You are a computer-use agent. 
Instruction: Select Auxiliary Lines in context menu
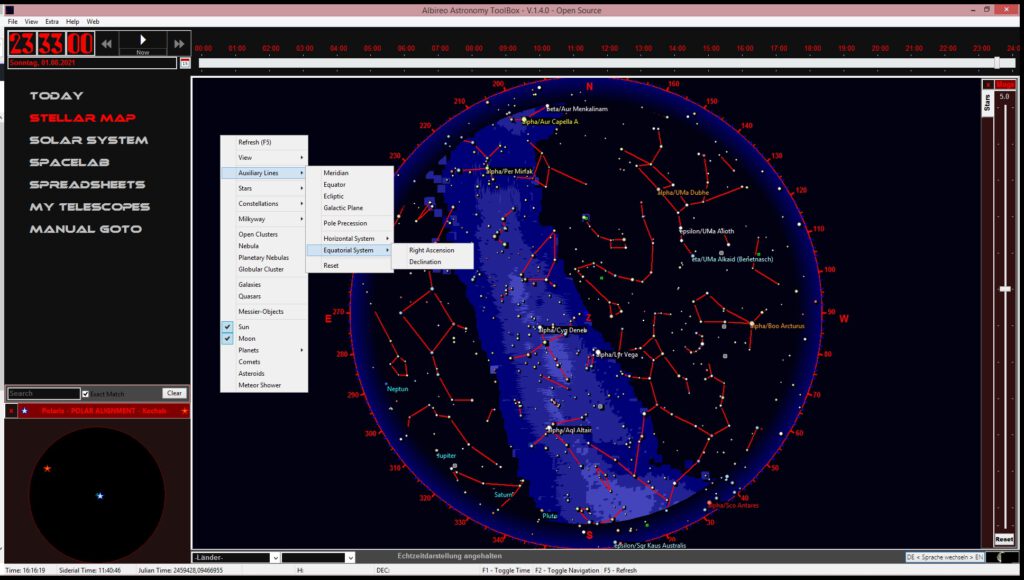[264, 173]
